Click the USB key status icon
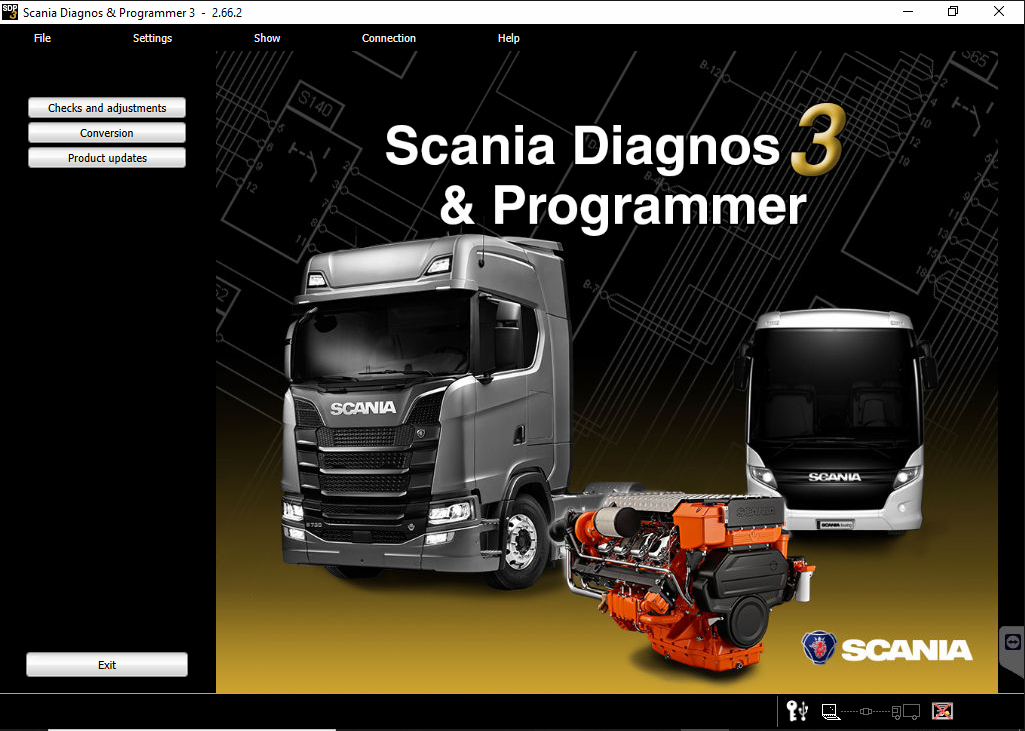The height and width of the screenshot is (731, 1025). pos(796,711)
